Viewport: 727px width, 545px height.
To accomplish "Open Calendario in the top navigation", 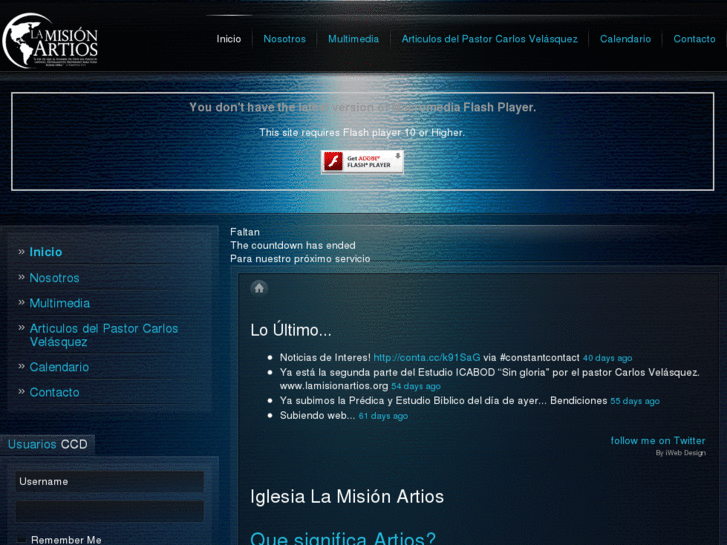I will [x=625, y=39].
